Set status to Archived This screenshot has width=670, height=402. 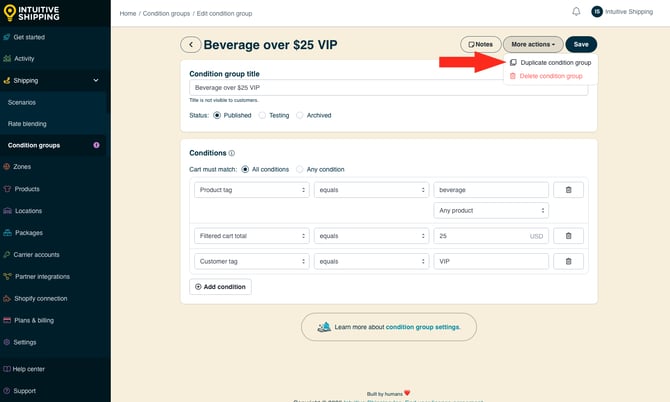(x=300, y=115)
